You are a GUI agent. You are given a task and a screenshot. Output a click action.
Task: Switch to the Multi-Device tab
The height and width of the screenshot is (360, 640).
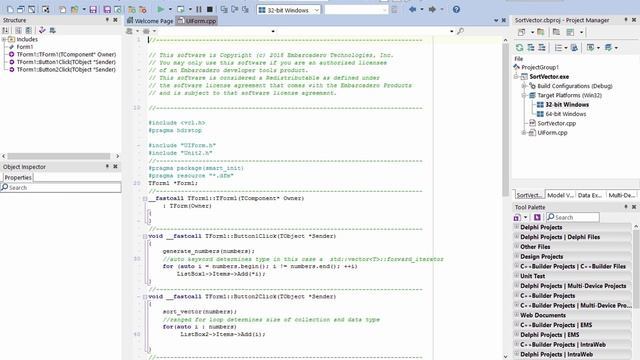click(622, 195)
